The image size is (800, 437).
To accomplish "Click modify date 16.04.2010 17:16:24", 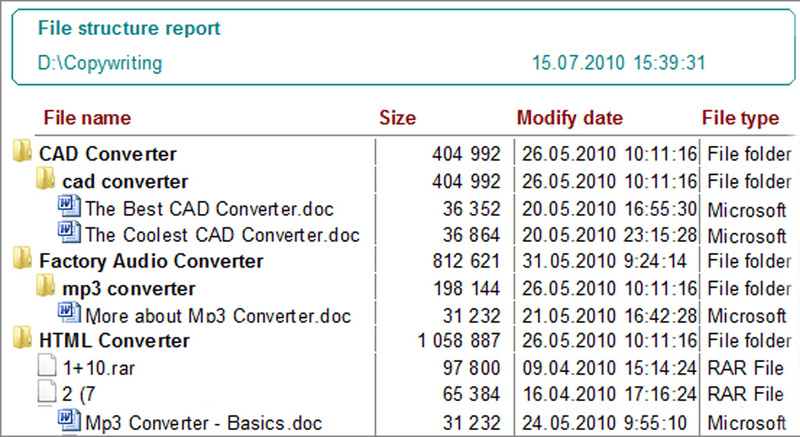I will (x=609, y=394).
